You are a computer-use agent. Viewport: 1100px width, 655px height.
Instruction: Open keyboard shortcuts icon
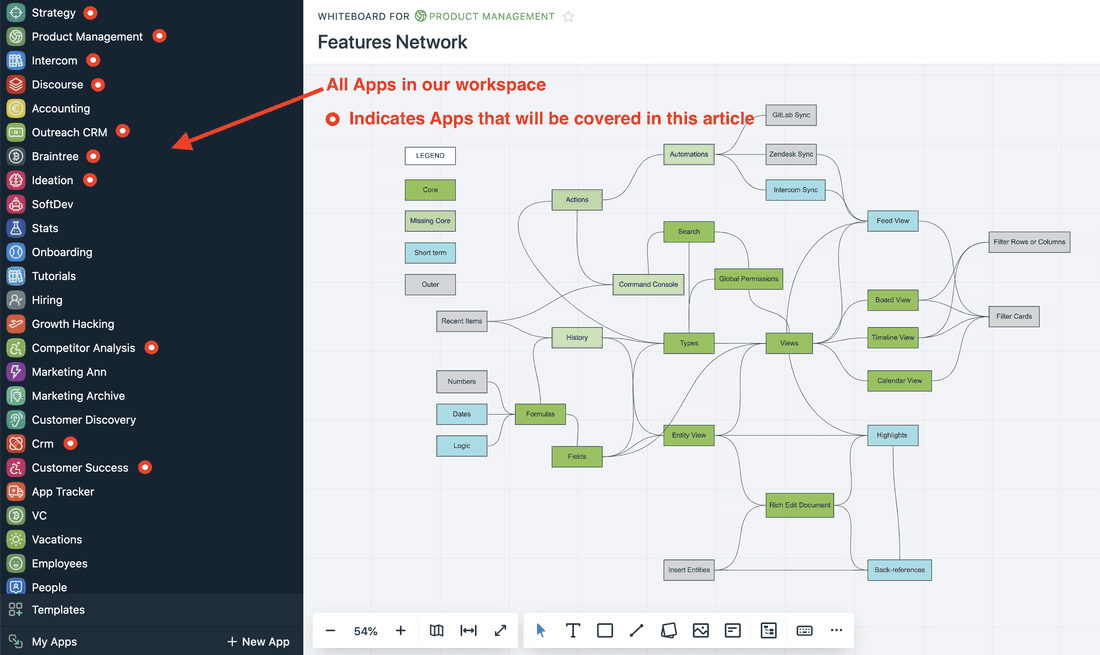(x=805, y=631)
